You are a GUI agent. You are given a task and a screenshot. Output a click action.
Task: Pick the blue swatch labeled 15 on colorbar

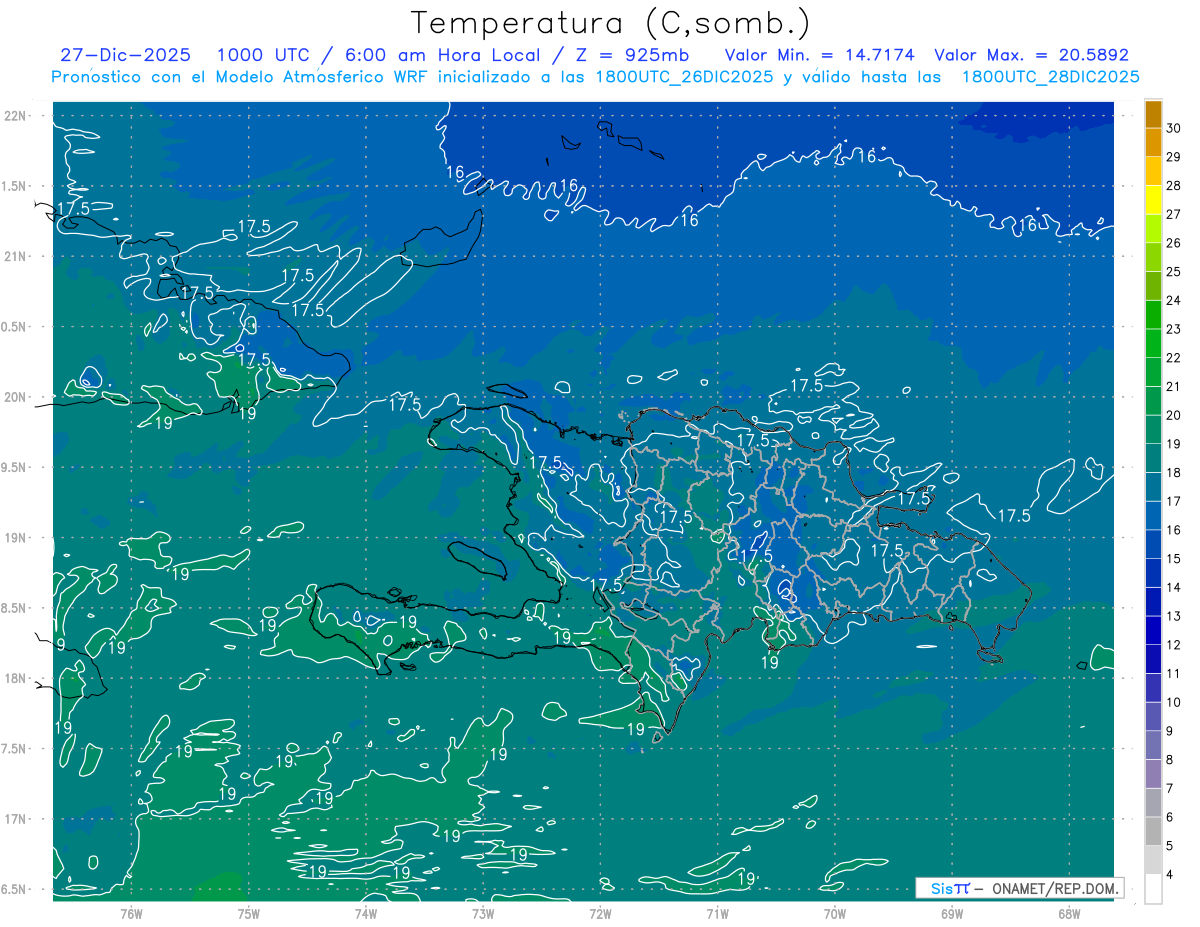point(1154,545)
